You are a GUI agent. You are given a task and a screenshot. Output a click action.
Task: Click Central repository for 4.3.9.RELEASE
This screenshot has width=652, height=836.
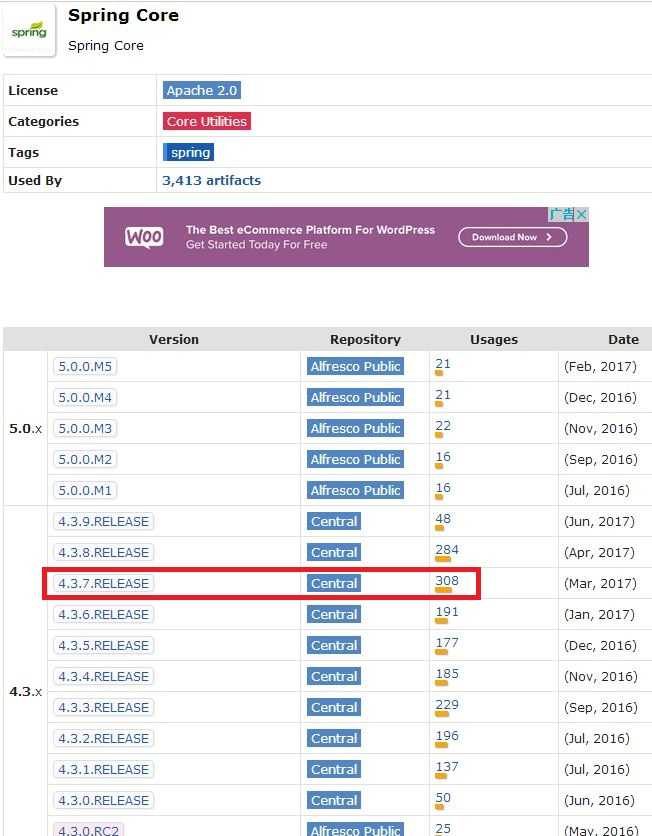(x=334, y=521)
